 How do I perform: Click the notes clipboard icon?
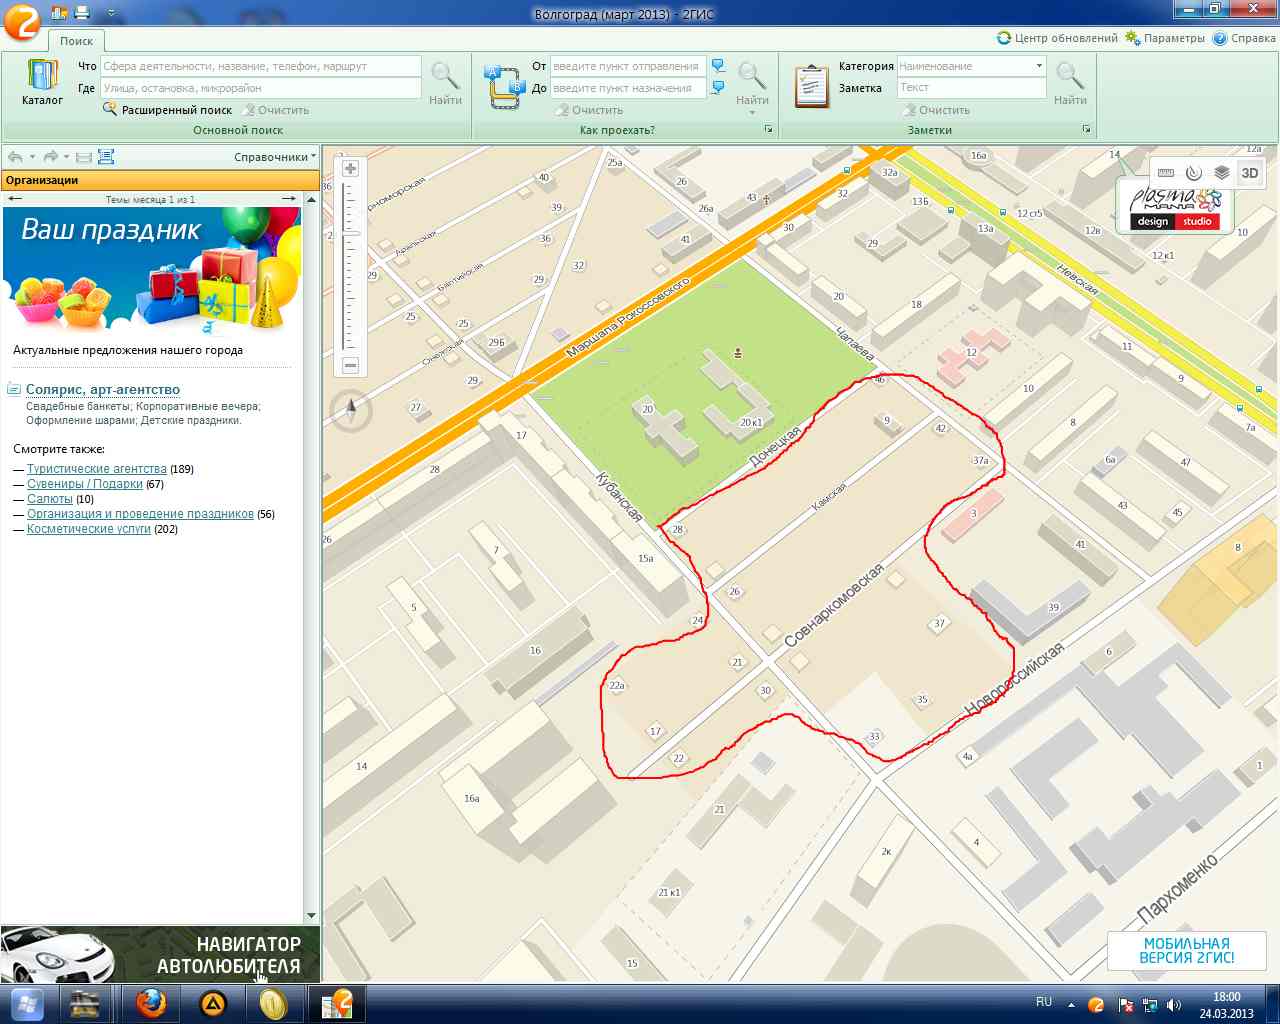click(x=811, y=86)
